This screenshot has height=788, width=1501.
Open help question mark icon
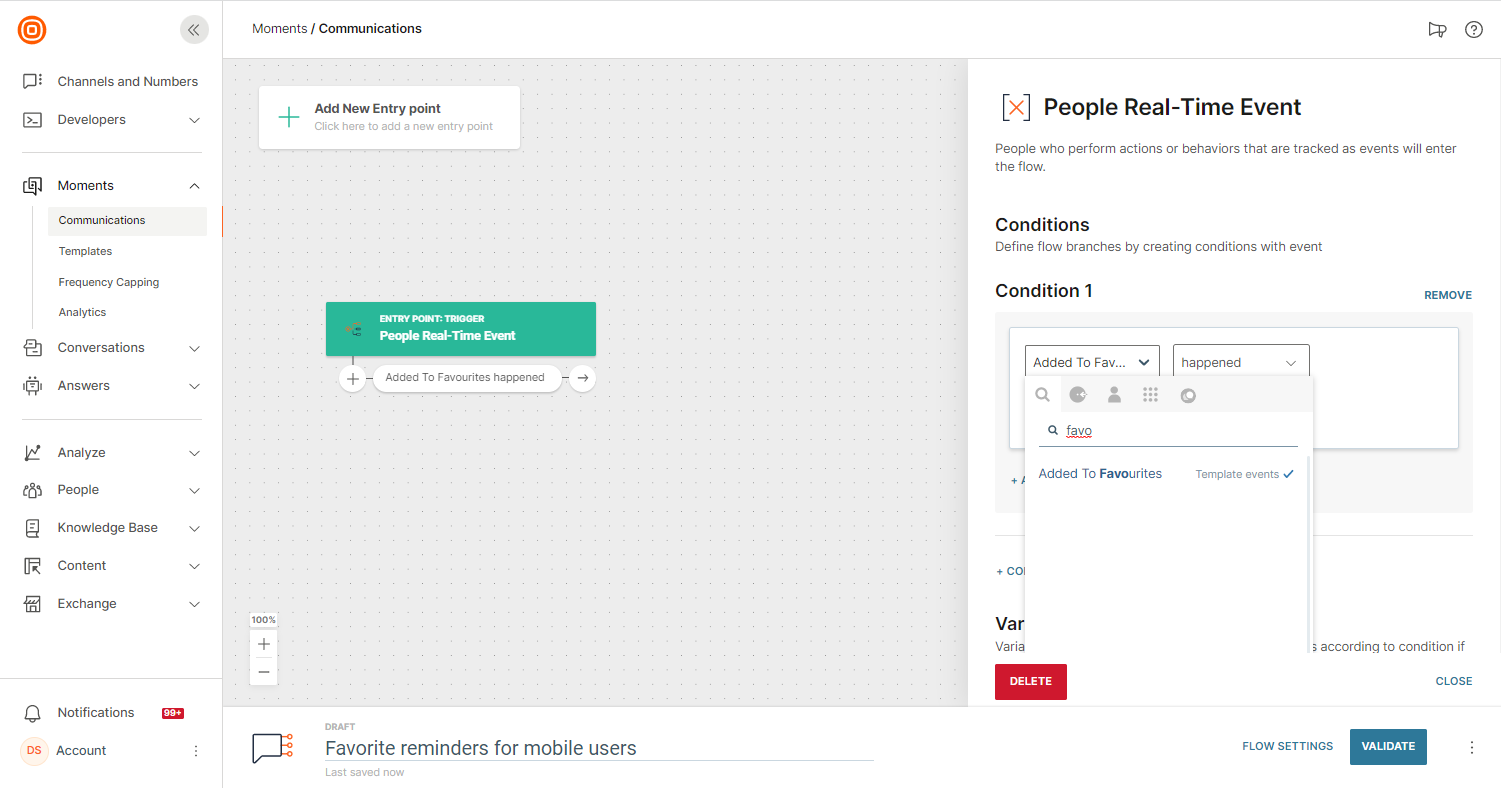pyautogui.click(x=1473, y=30)
